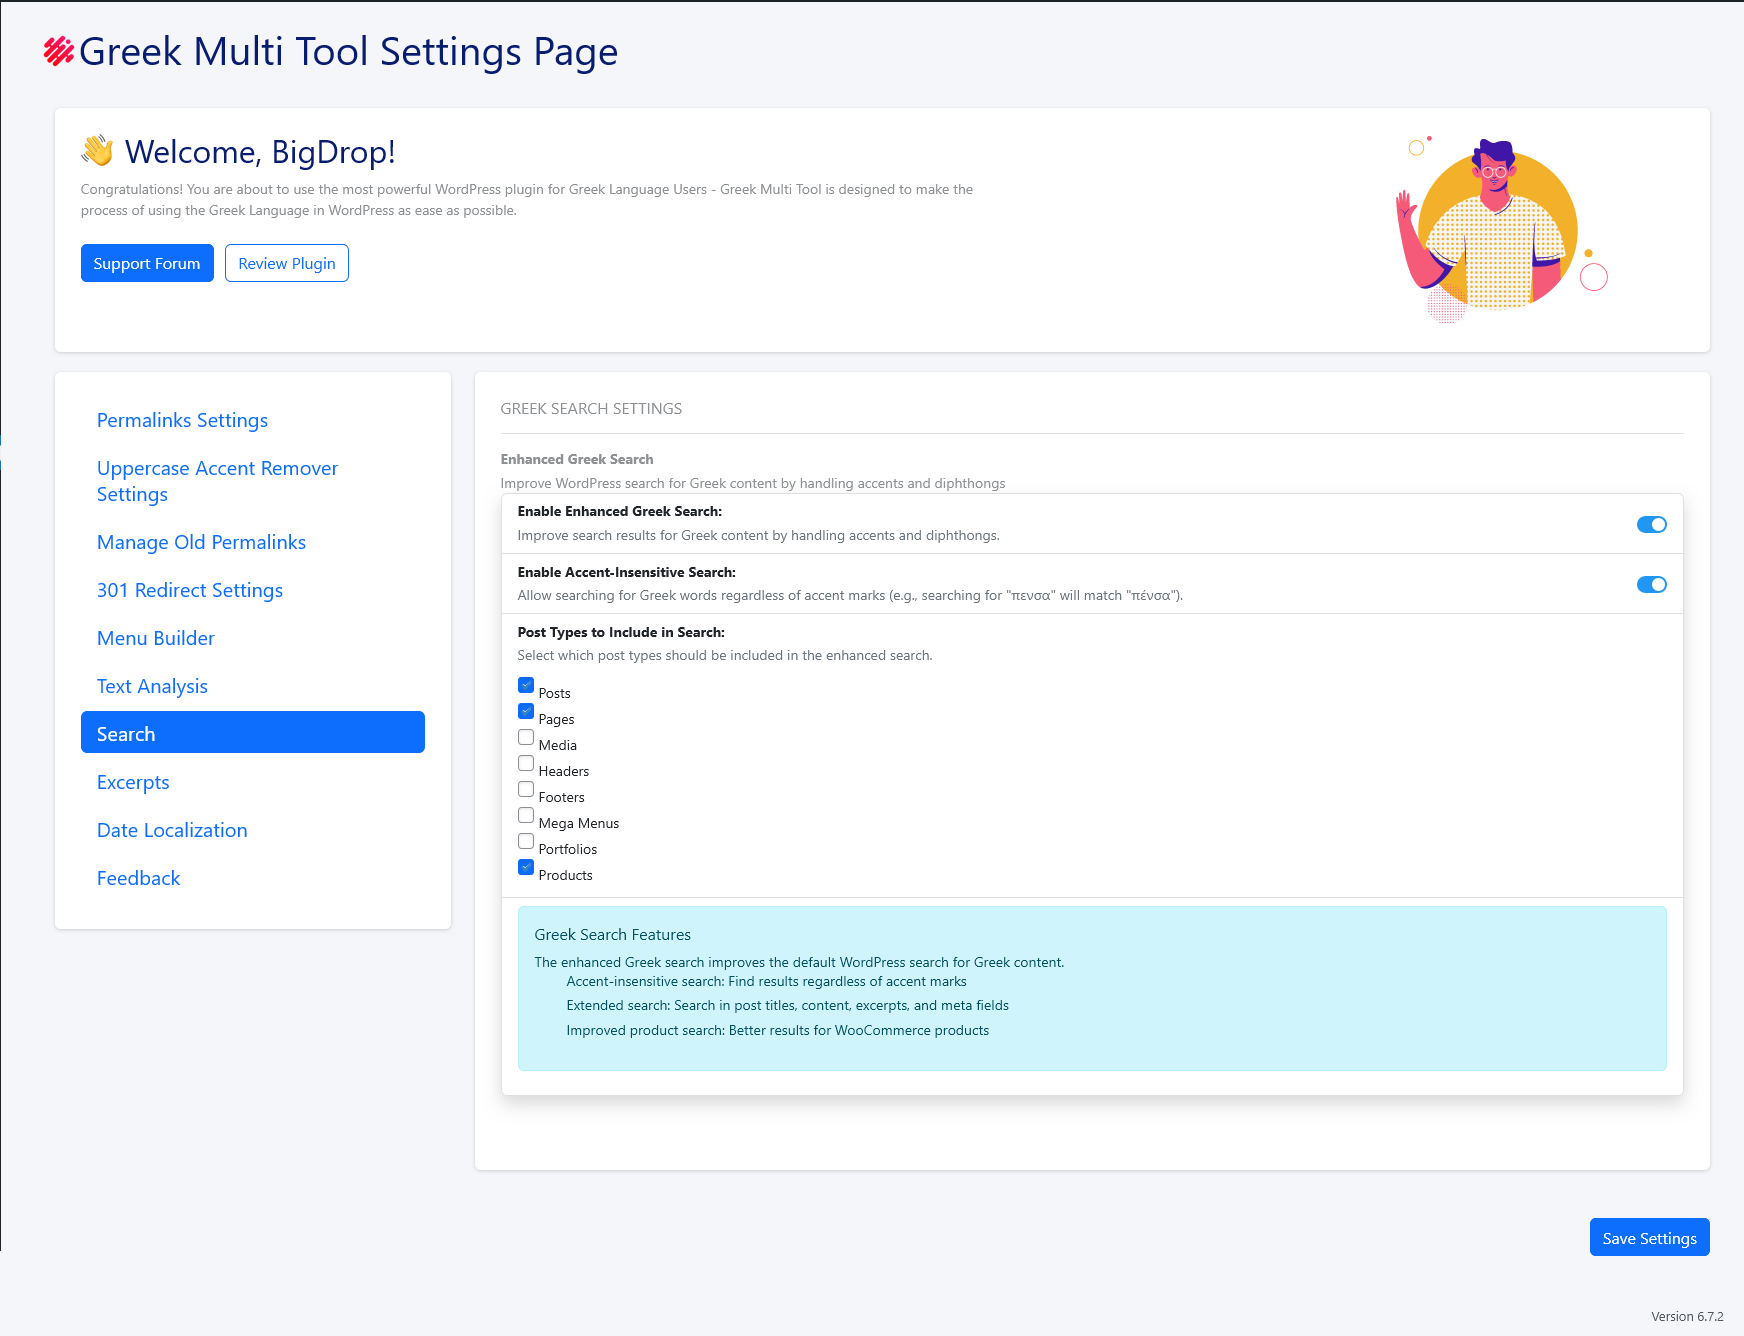The image size is (1744, 1336).
Task: Open the 301 Redirect Settings section
Action: pyautogui.click(x=190, y=590)
